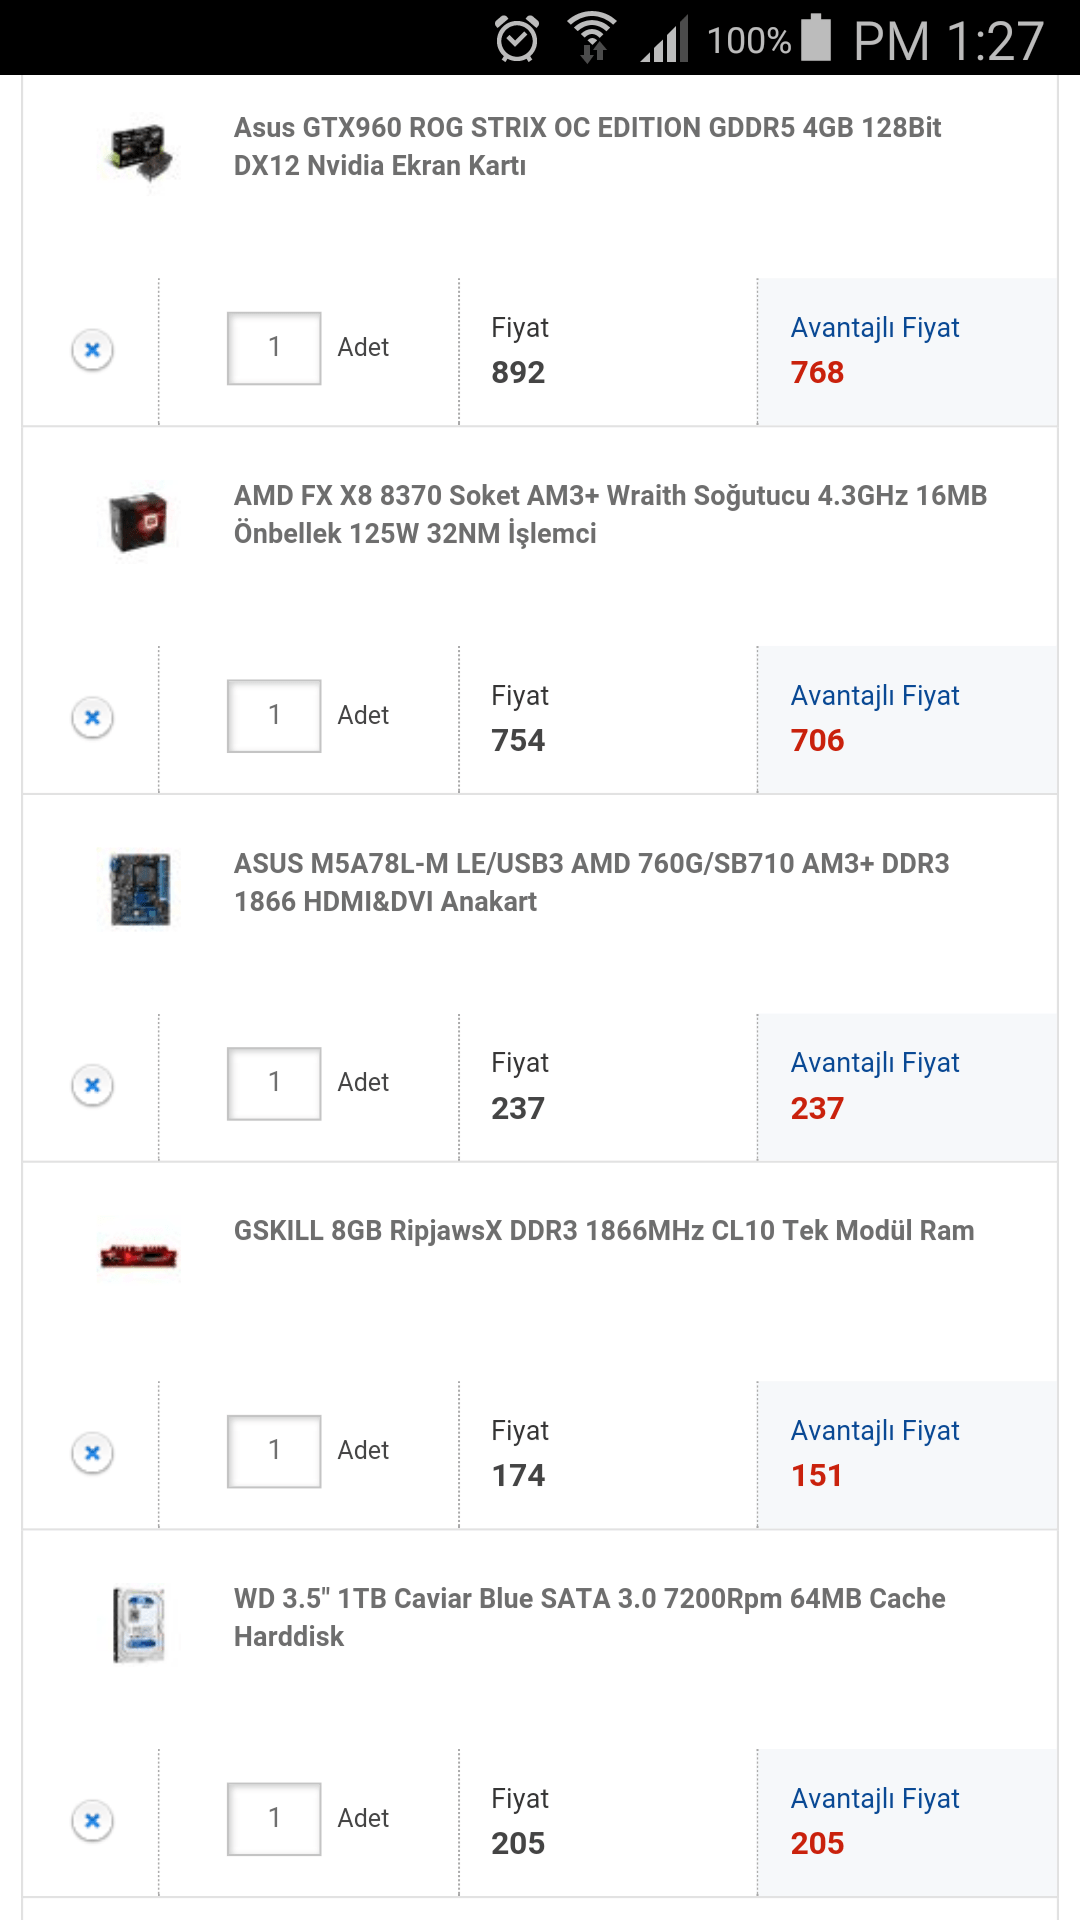Open the Asus GTX960 ROG STRIX product link
The width and height of the screenshot is (1080, 1920).
pyautogui.click(x=587, y=146)
